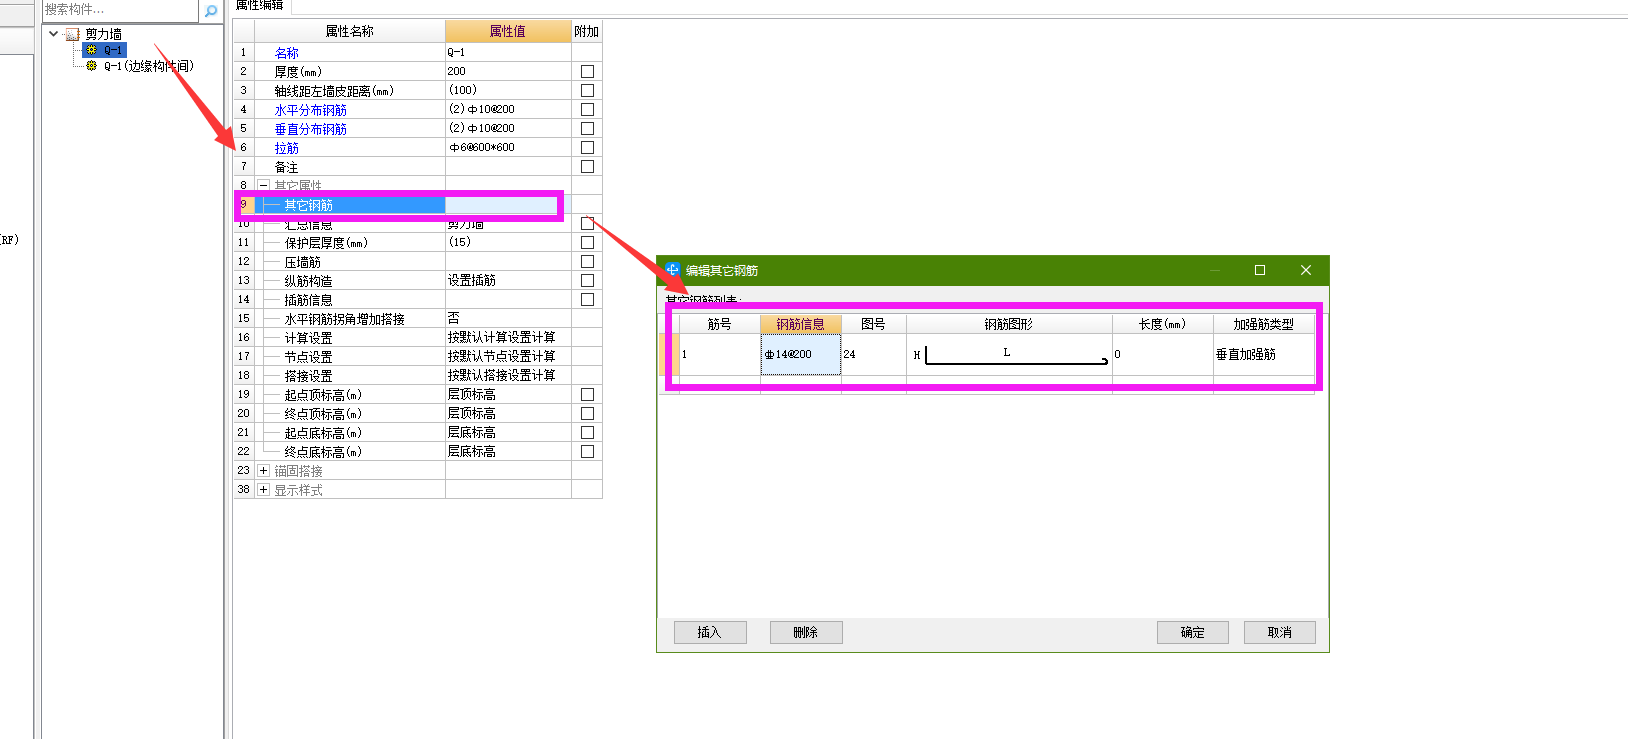Cancel with the 取消 button
The image size is (1628, 739).
[1280, 632]
